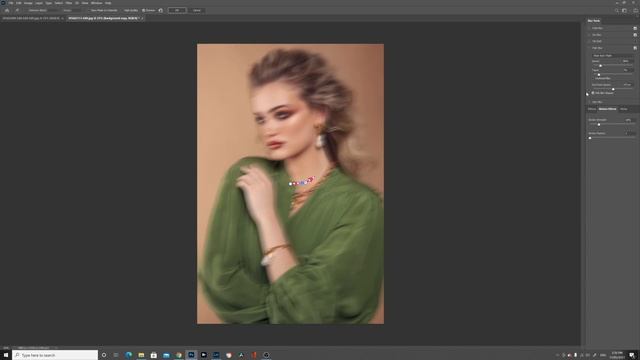640x360 pixels.
Task: Open the workspace switcher icon
Action: (x=624, y=11)
